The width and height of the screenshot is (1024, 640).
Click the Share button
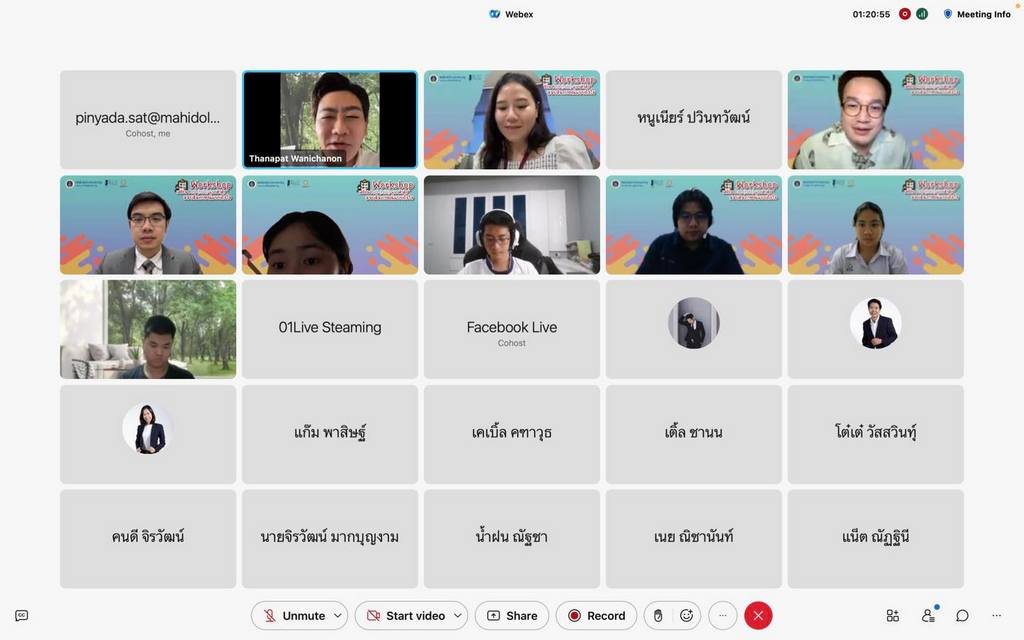(x=511, y=616)
